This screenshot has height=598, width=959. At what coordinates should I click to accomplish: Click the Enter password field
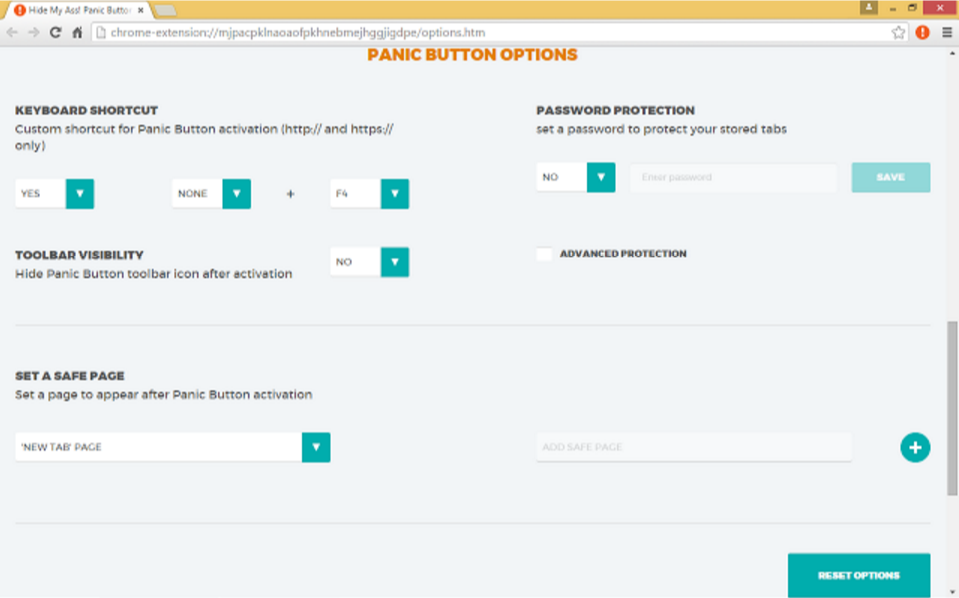[733, 176]
